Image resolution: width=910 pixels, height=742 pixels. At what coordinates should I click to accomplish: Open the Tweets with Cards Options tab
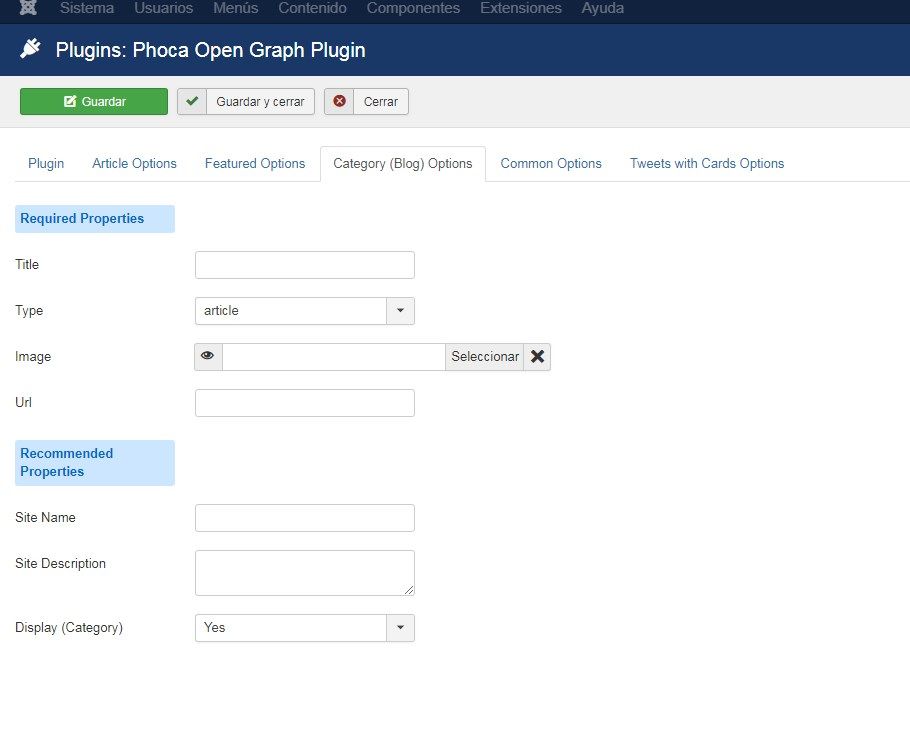[707, 164]
